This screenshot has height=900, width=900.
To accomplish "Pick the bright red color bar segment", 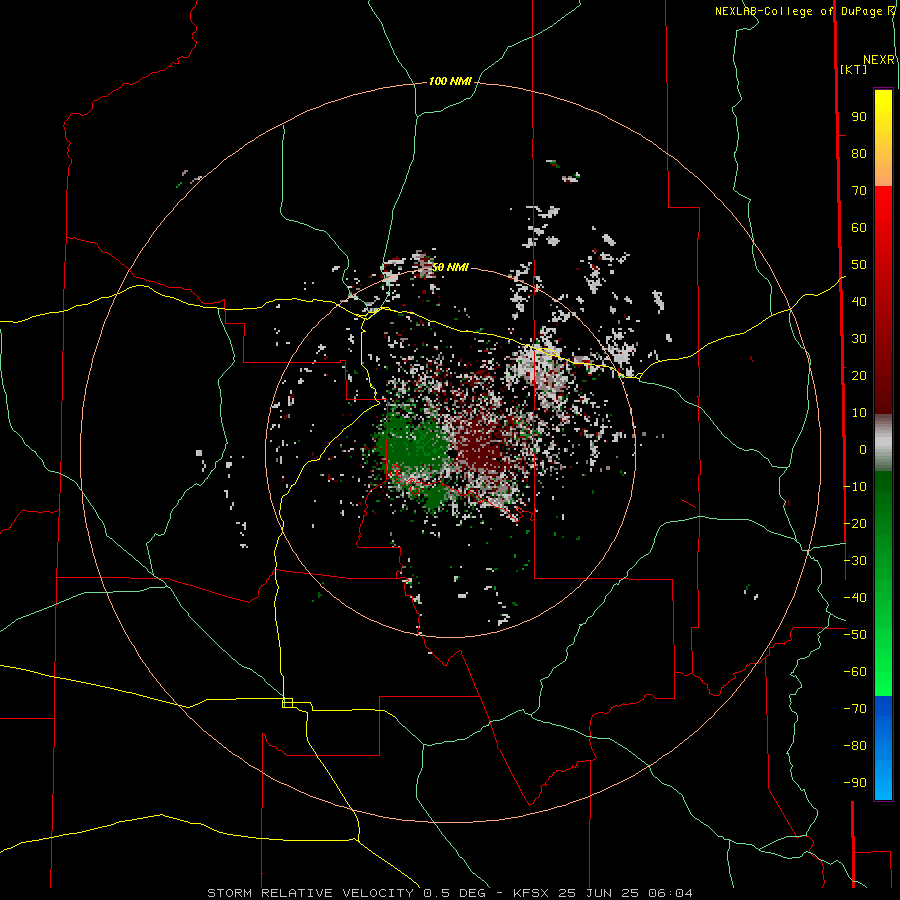I will click(x=883, y=210).
